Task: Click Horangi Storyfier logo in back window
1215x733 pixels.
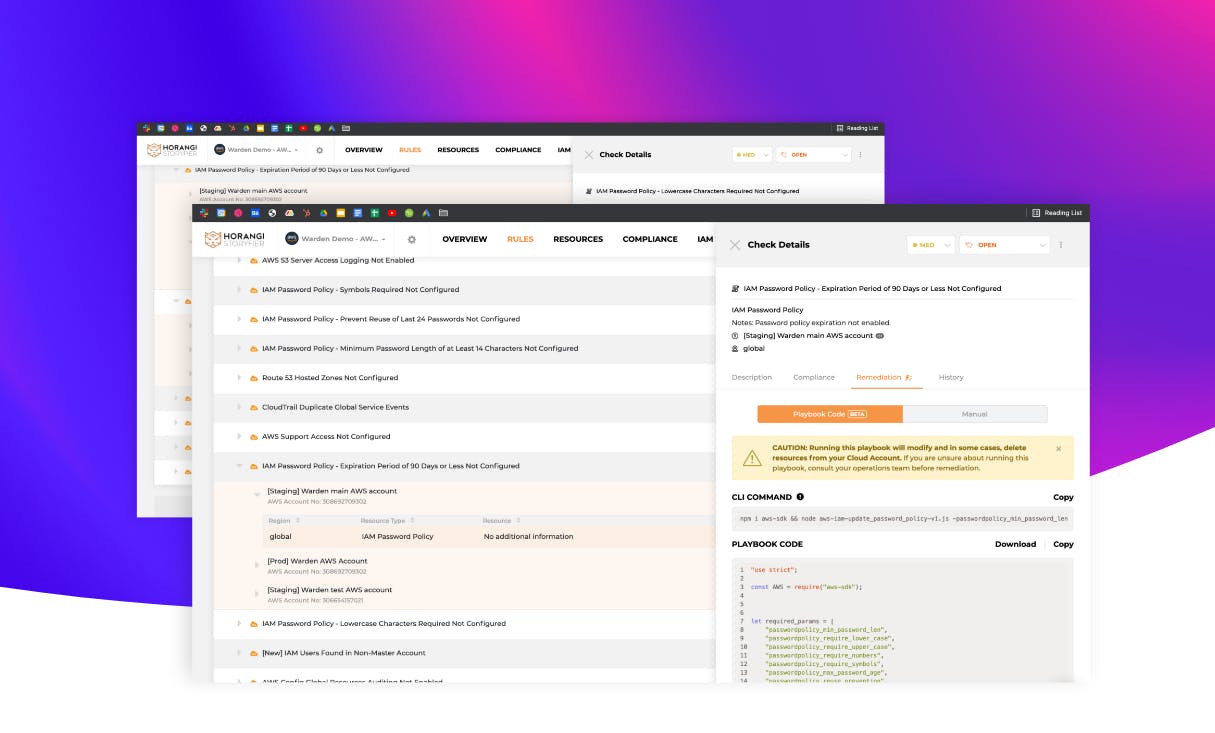Action: [173, 150]
